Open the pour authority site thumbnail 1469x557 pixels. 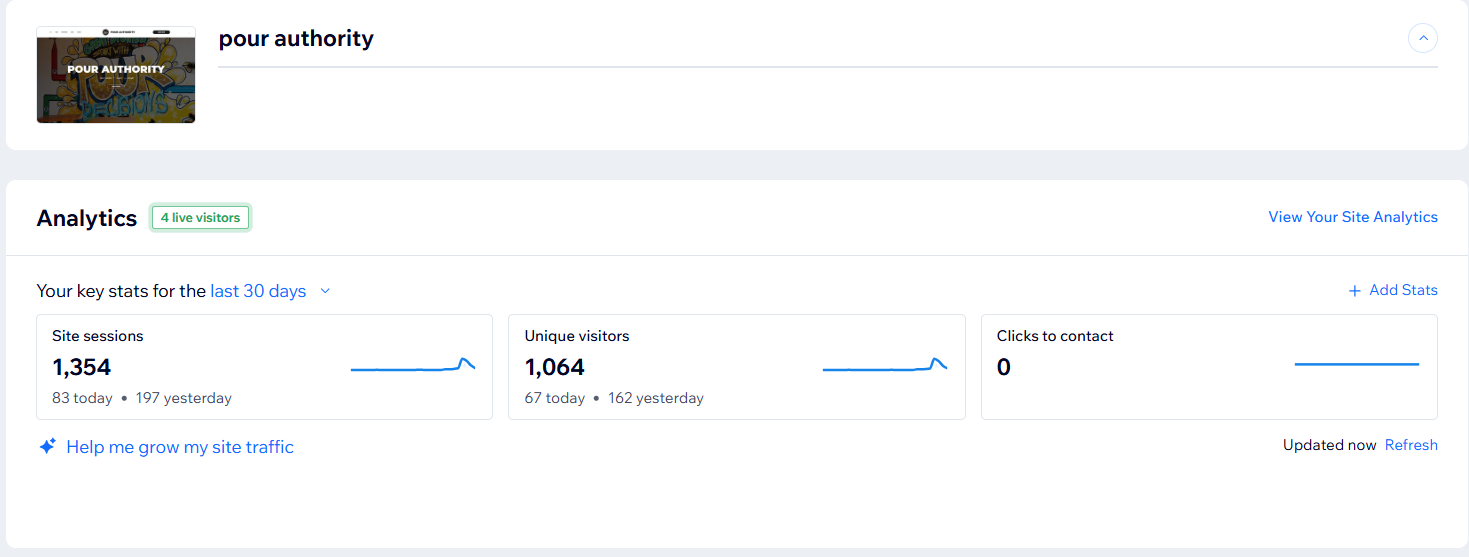[116, 75]
